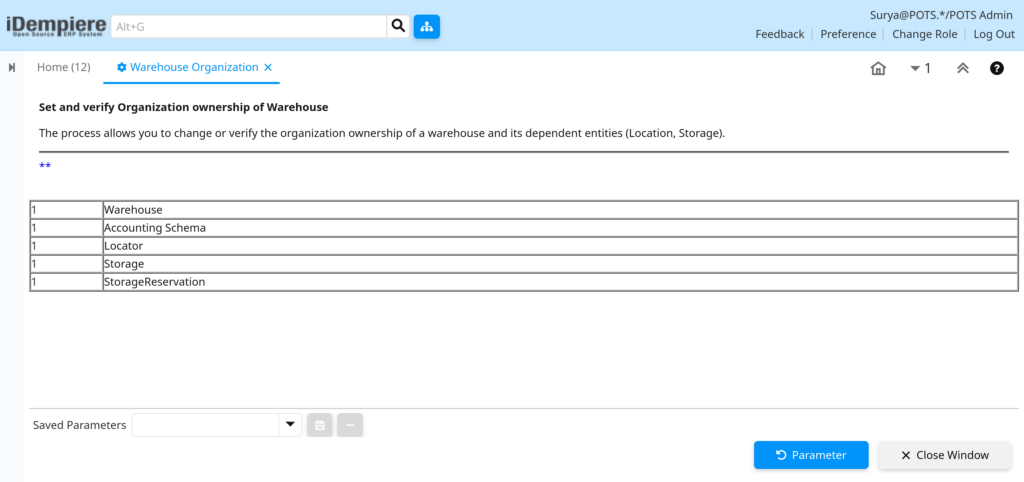Open the menu tree icon button
Screen dimensions: 1024x482
point(426,27)
